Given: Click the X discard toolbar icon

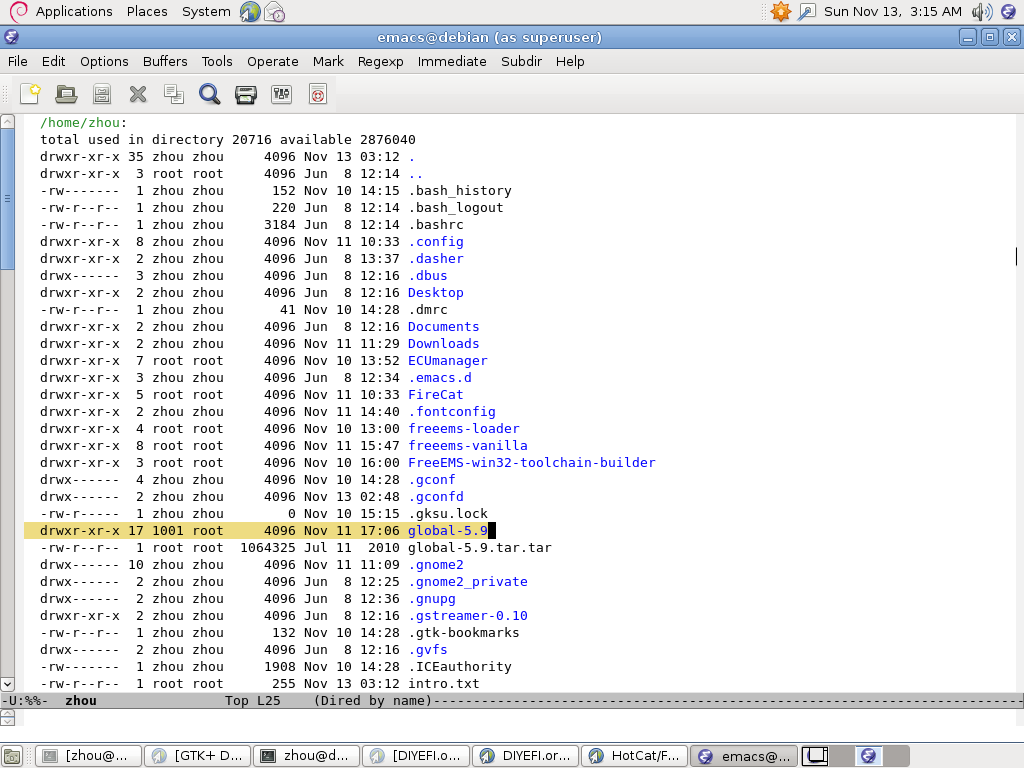Looking at the screenshot, I should point(138,94).
